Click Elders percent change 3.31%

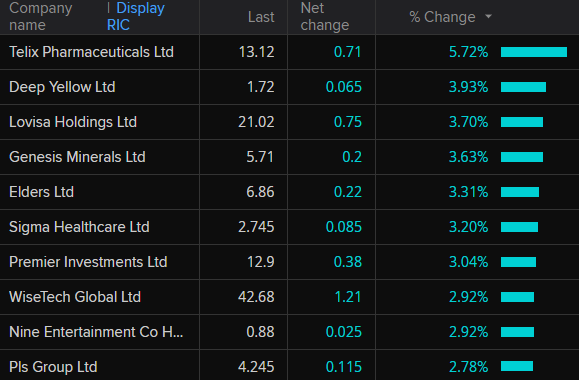[x=468, y=192]
